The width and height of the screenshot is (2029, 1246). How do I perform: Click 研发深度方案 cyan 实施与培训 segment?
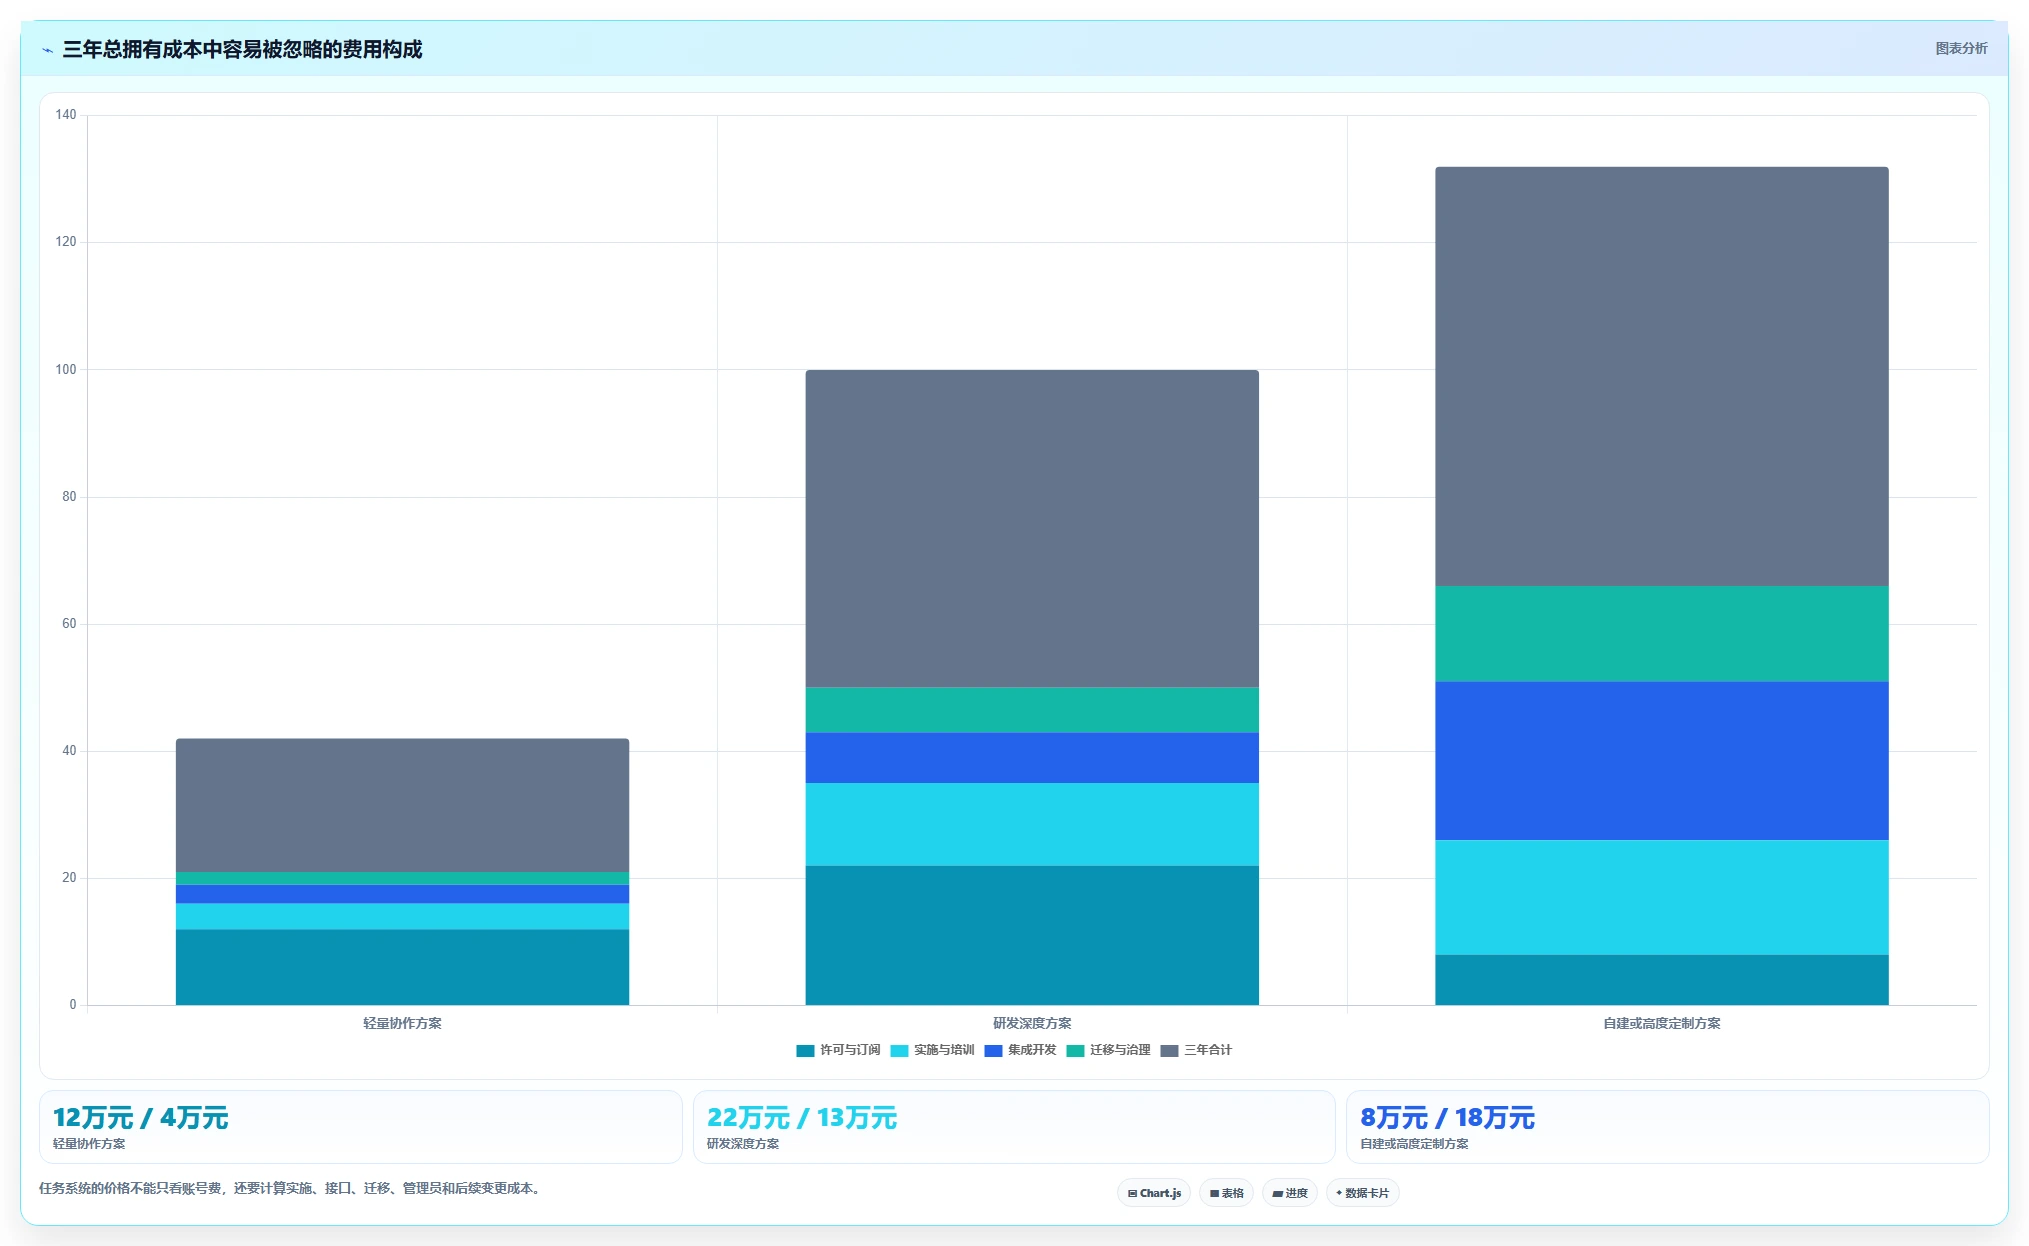tap(1032, 824)
